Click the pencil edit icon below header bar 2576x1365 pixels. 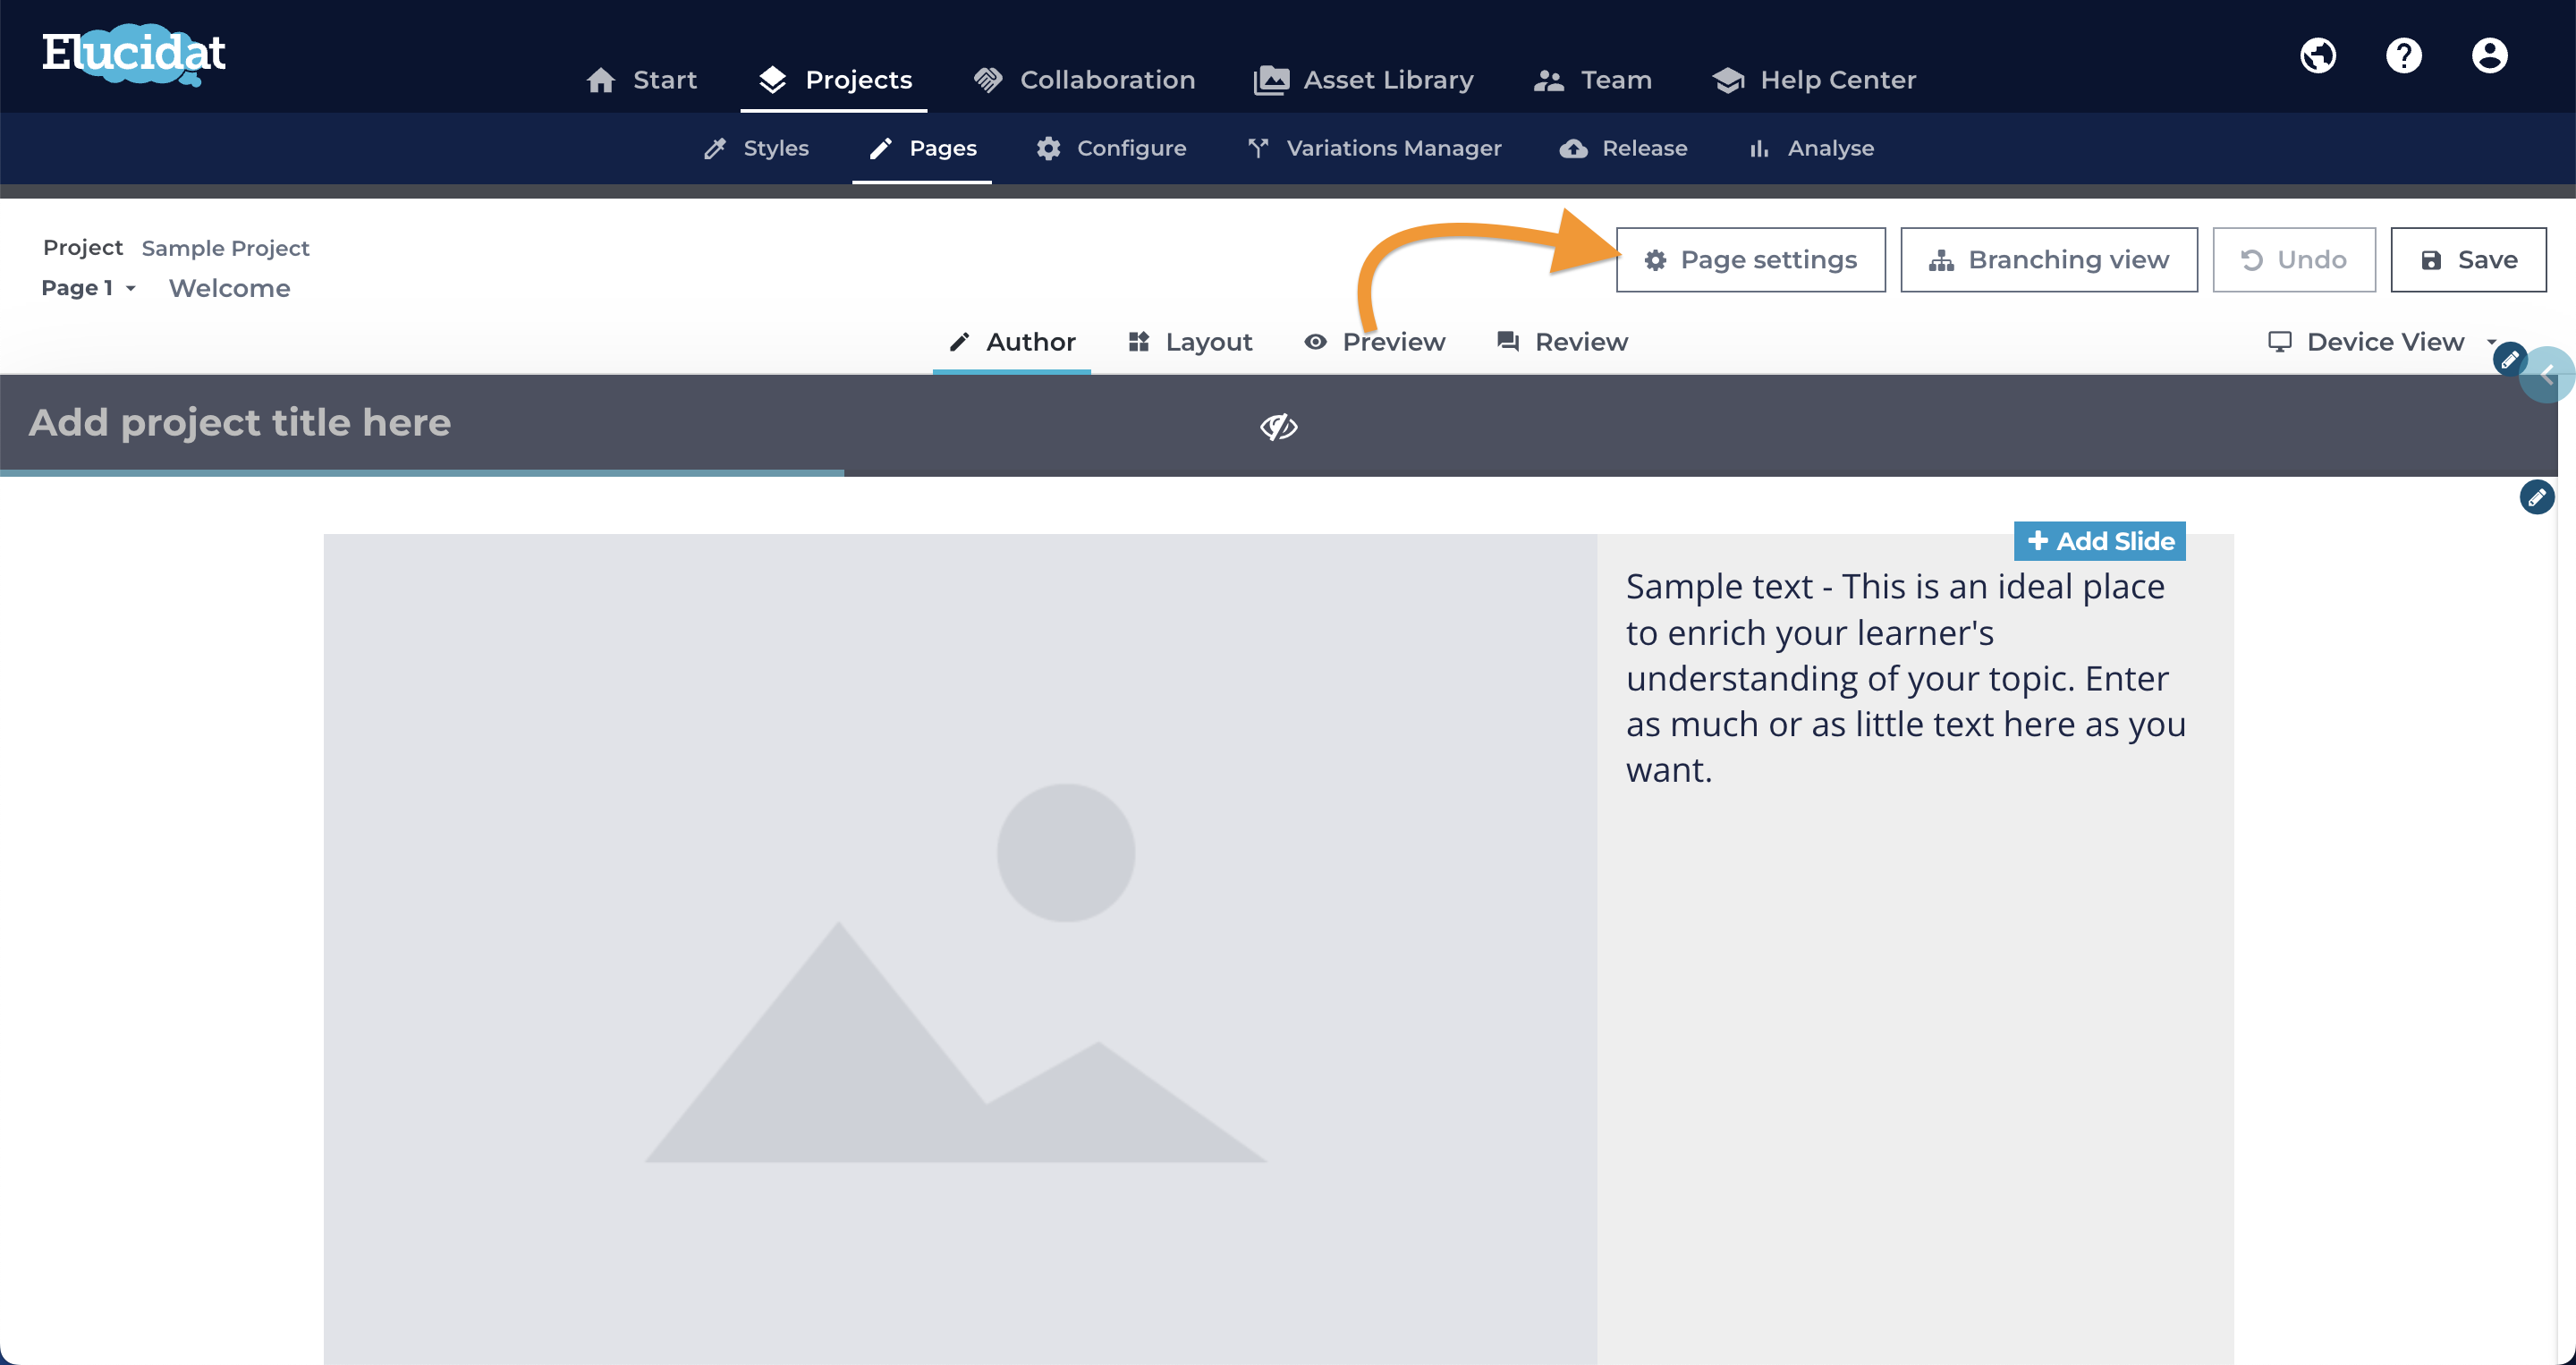pyautogui.click(x=2537, y=497)
